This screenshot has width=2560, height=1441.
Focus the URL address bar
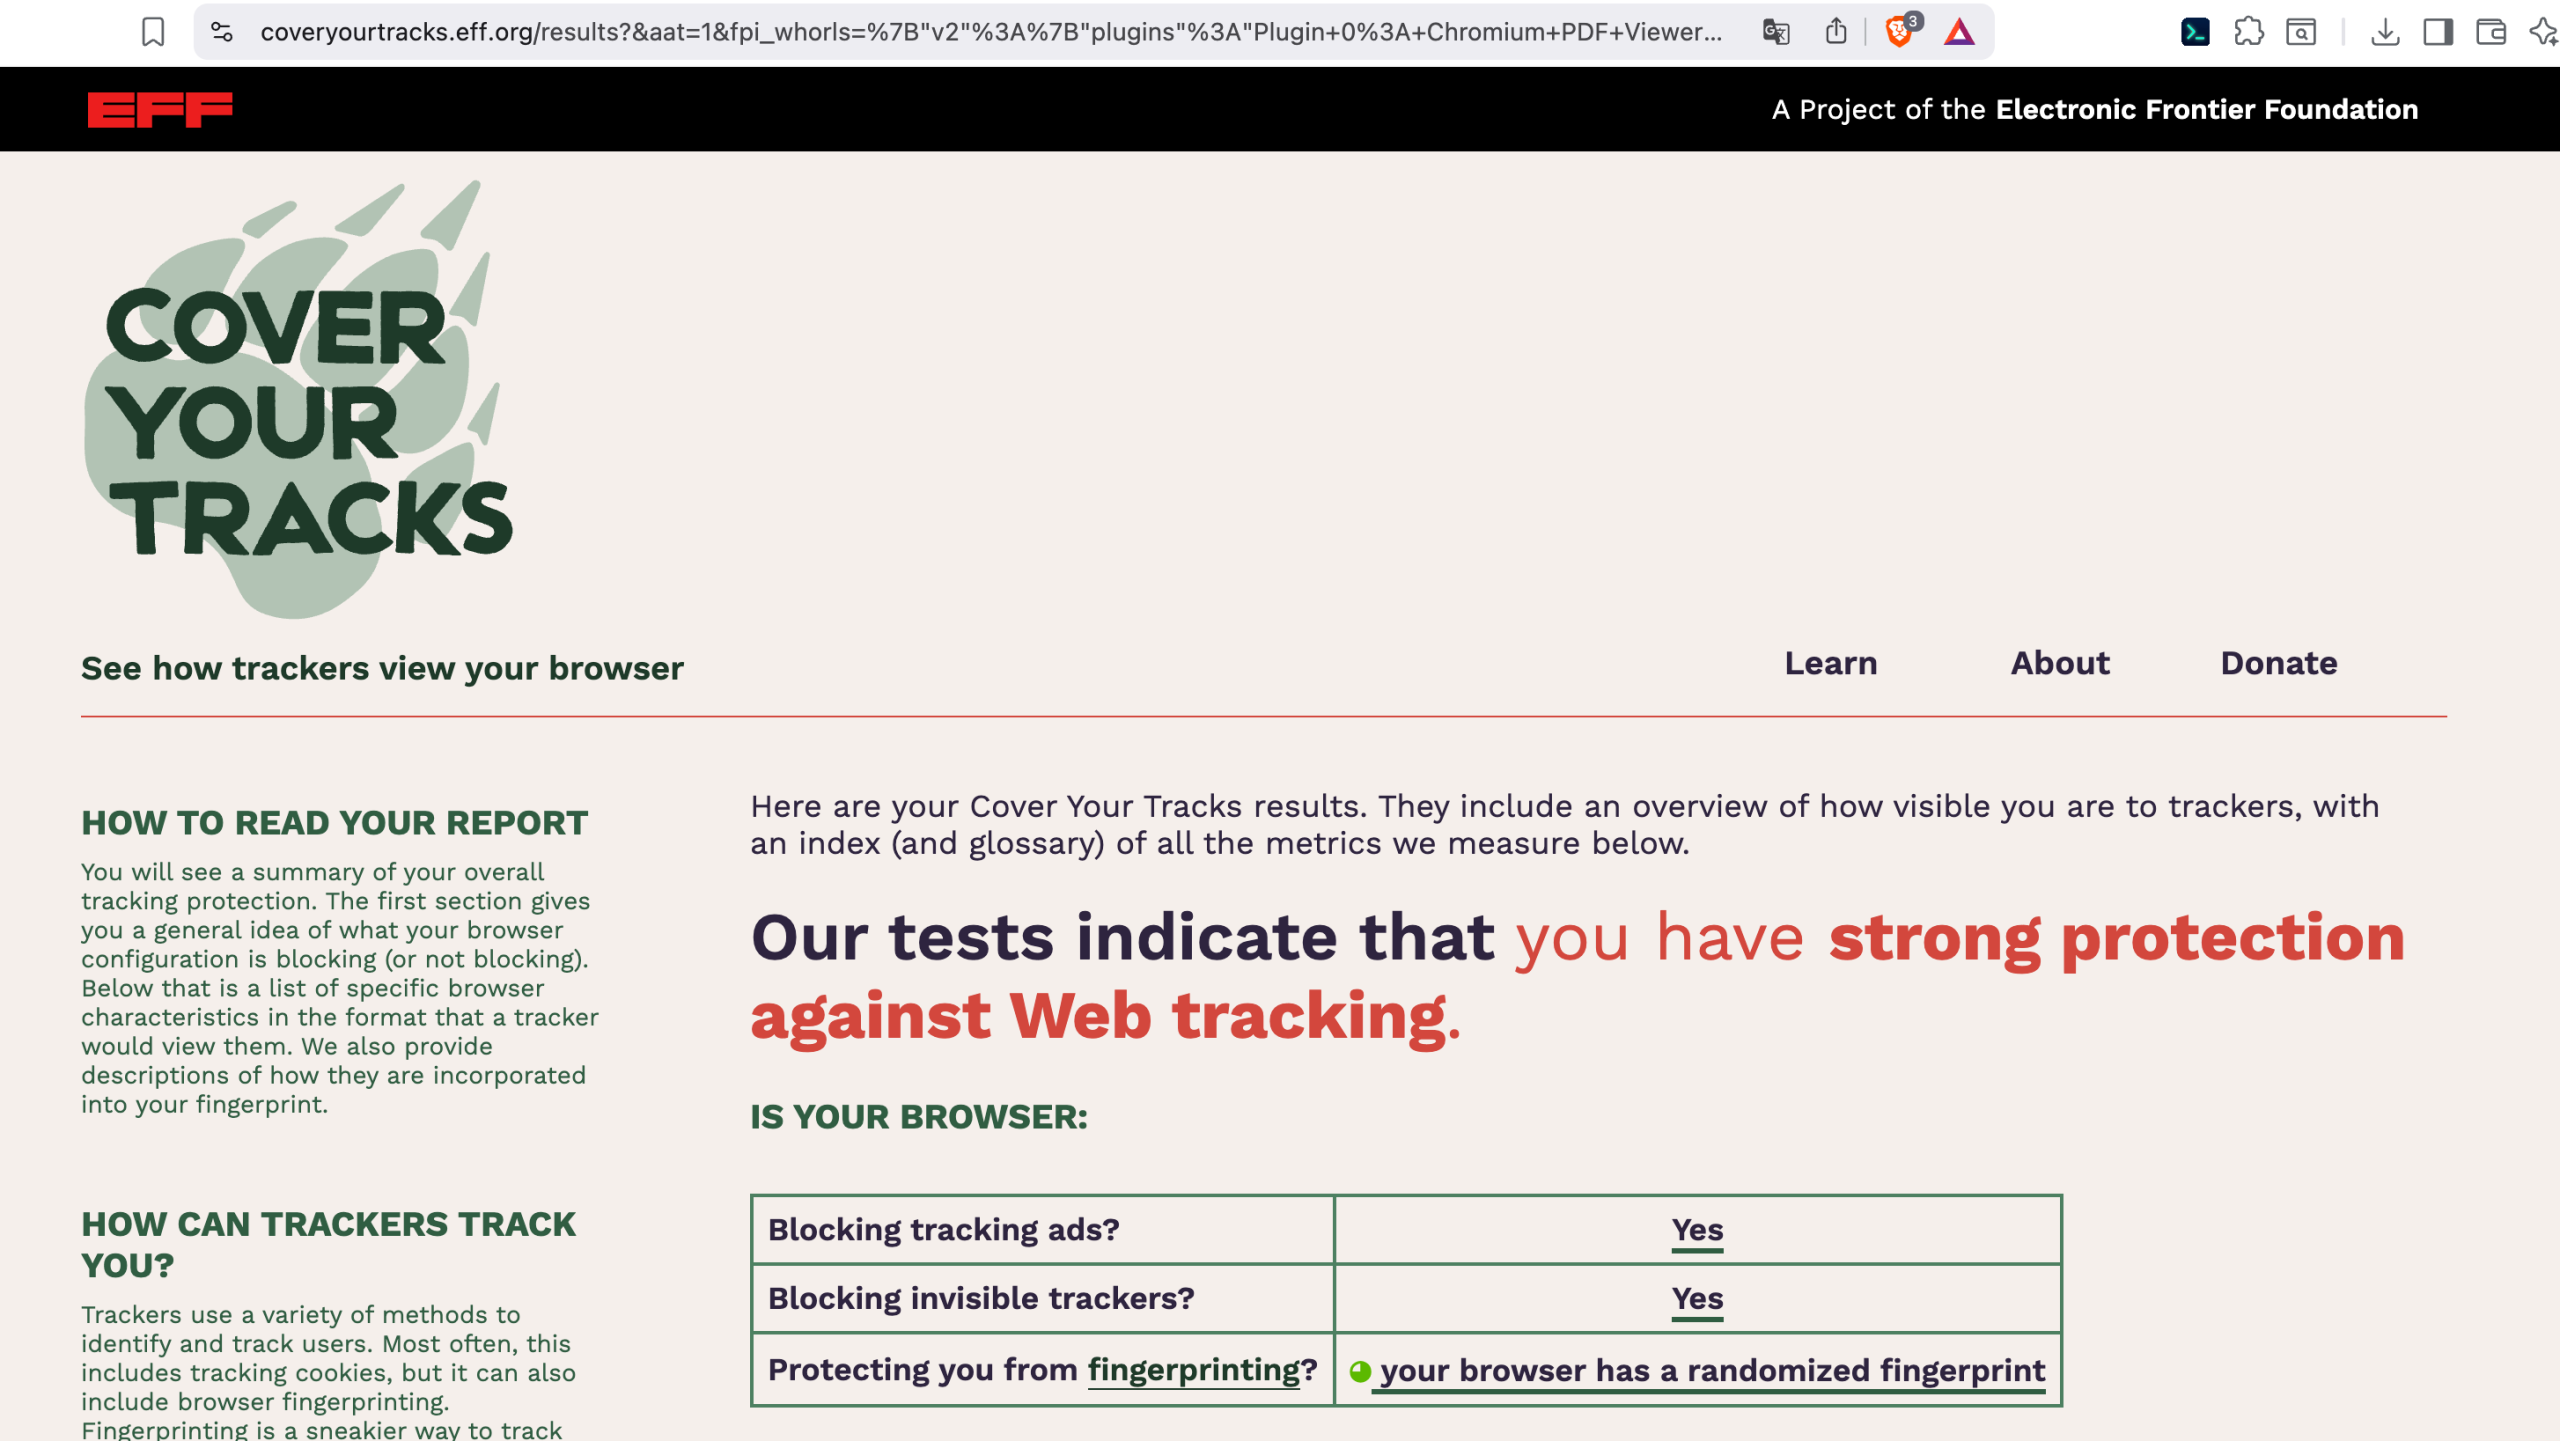click(990, 32)
